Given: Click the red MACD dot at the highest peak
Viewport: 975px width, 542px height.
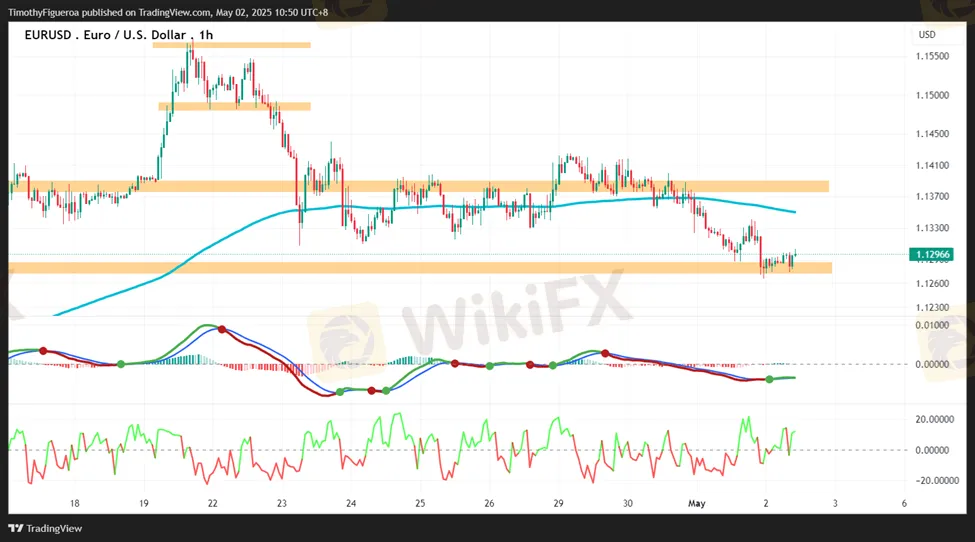Looking at the screenshot, I should pos(222,329).
